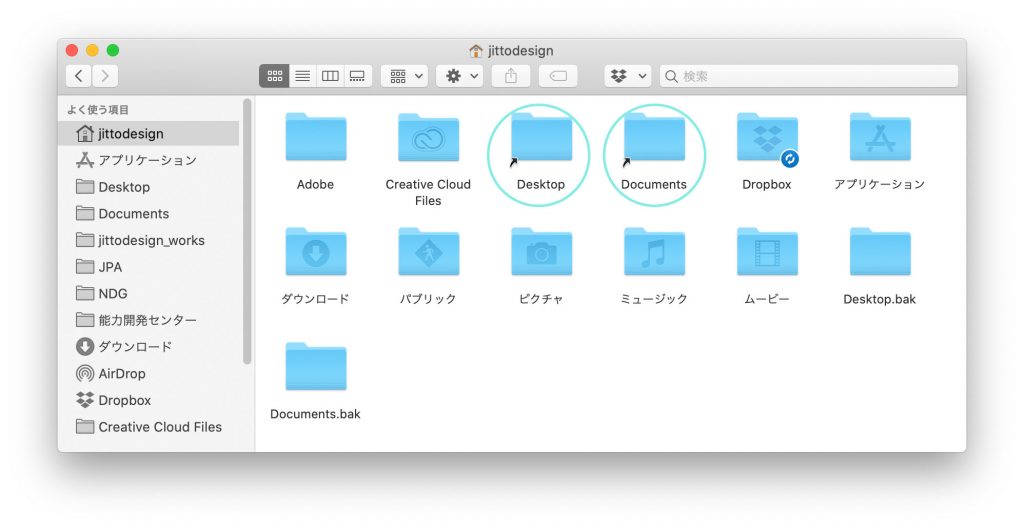Go forward with the right chevron button

[105, 76]
